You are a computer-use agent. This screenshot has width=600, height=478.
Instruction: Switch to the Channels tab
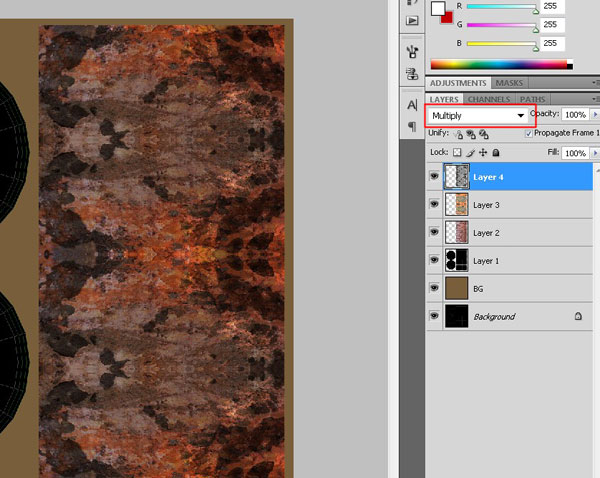489,100
